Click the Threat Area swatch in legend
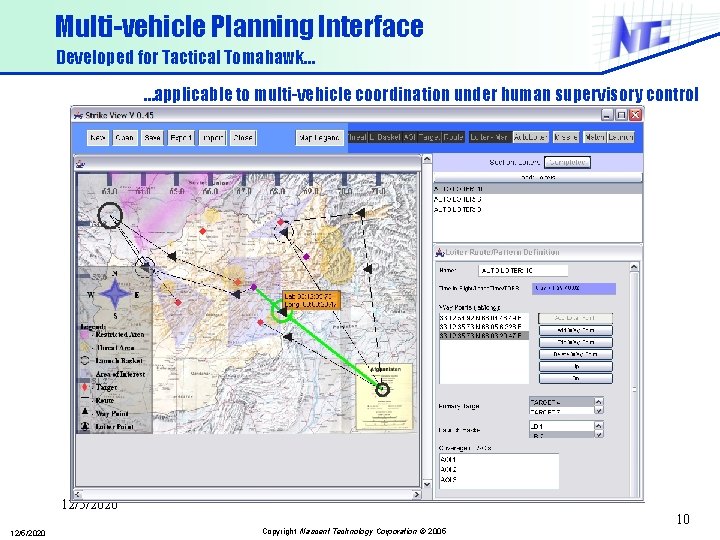Image resolution: width=720 pixels, height=540 pixels. click(85, 348)
